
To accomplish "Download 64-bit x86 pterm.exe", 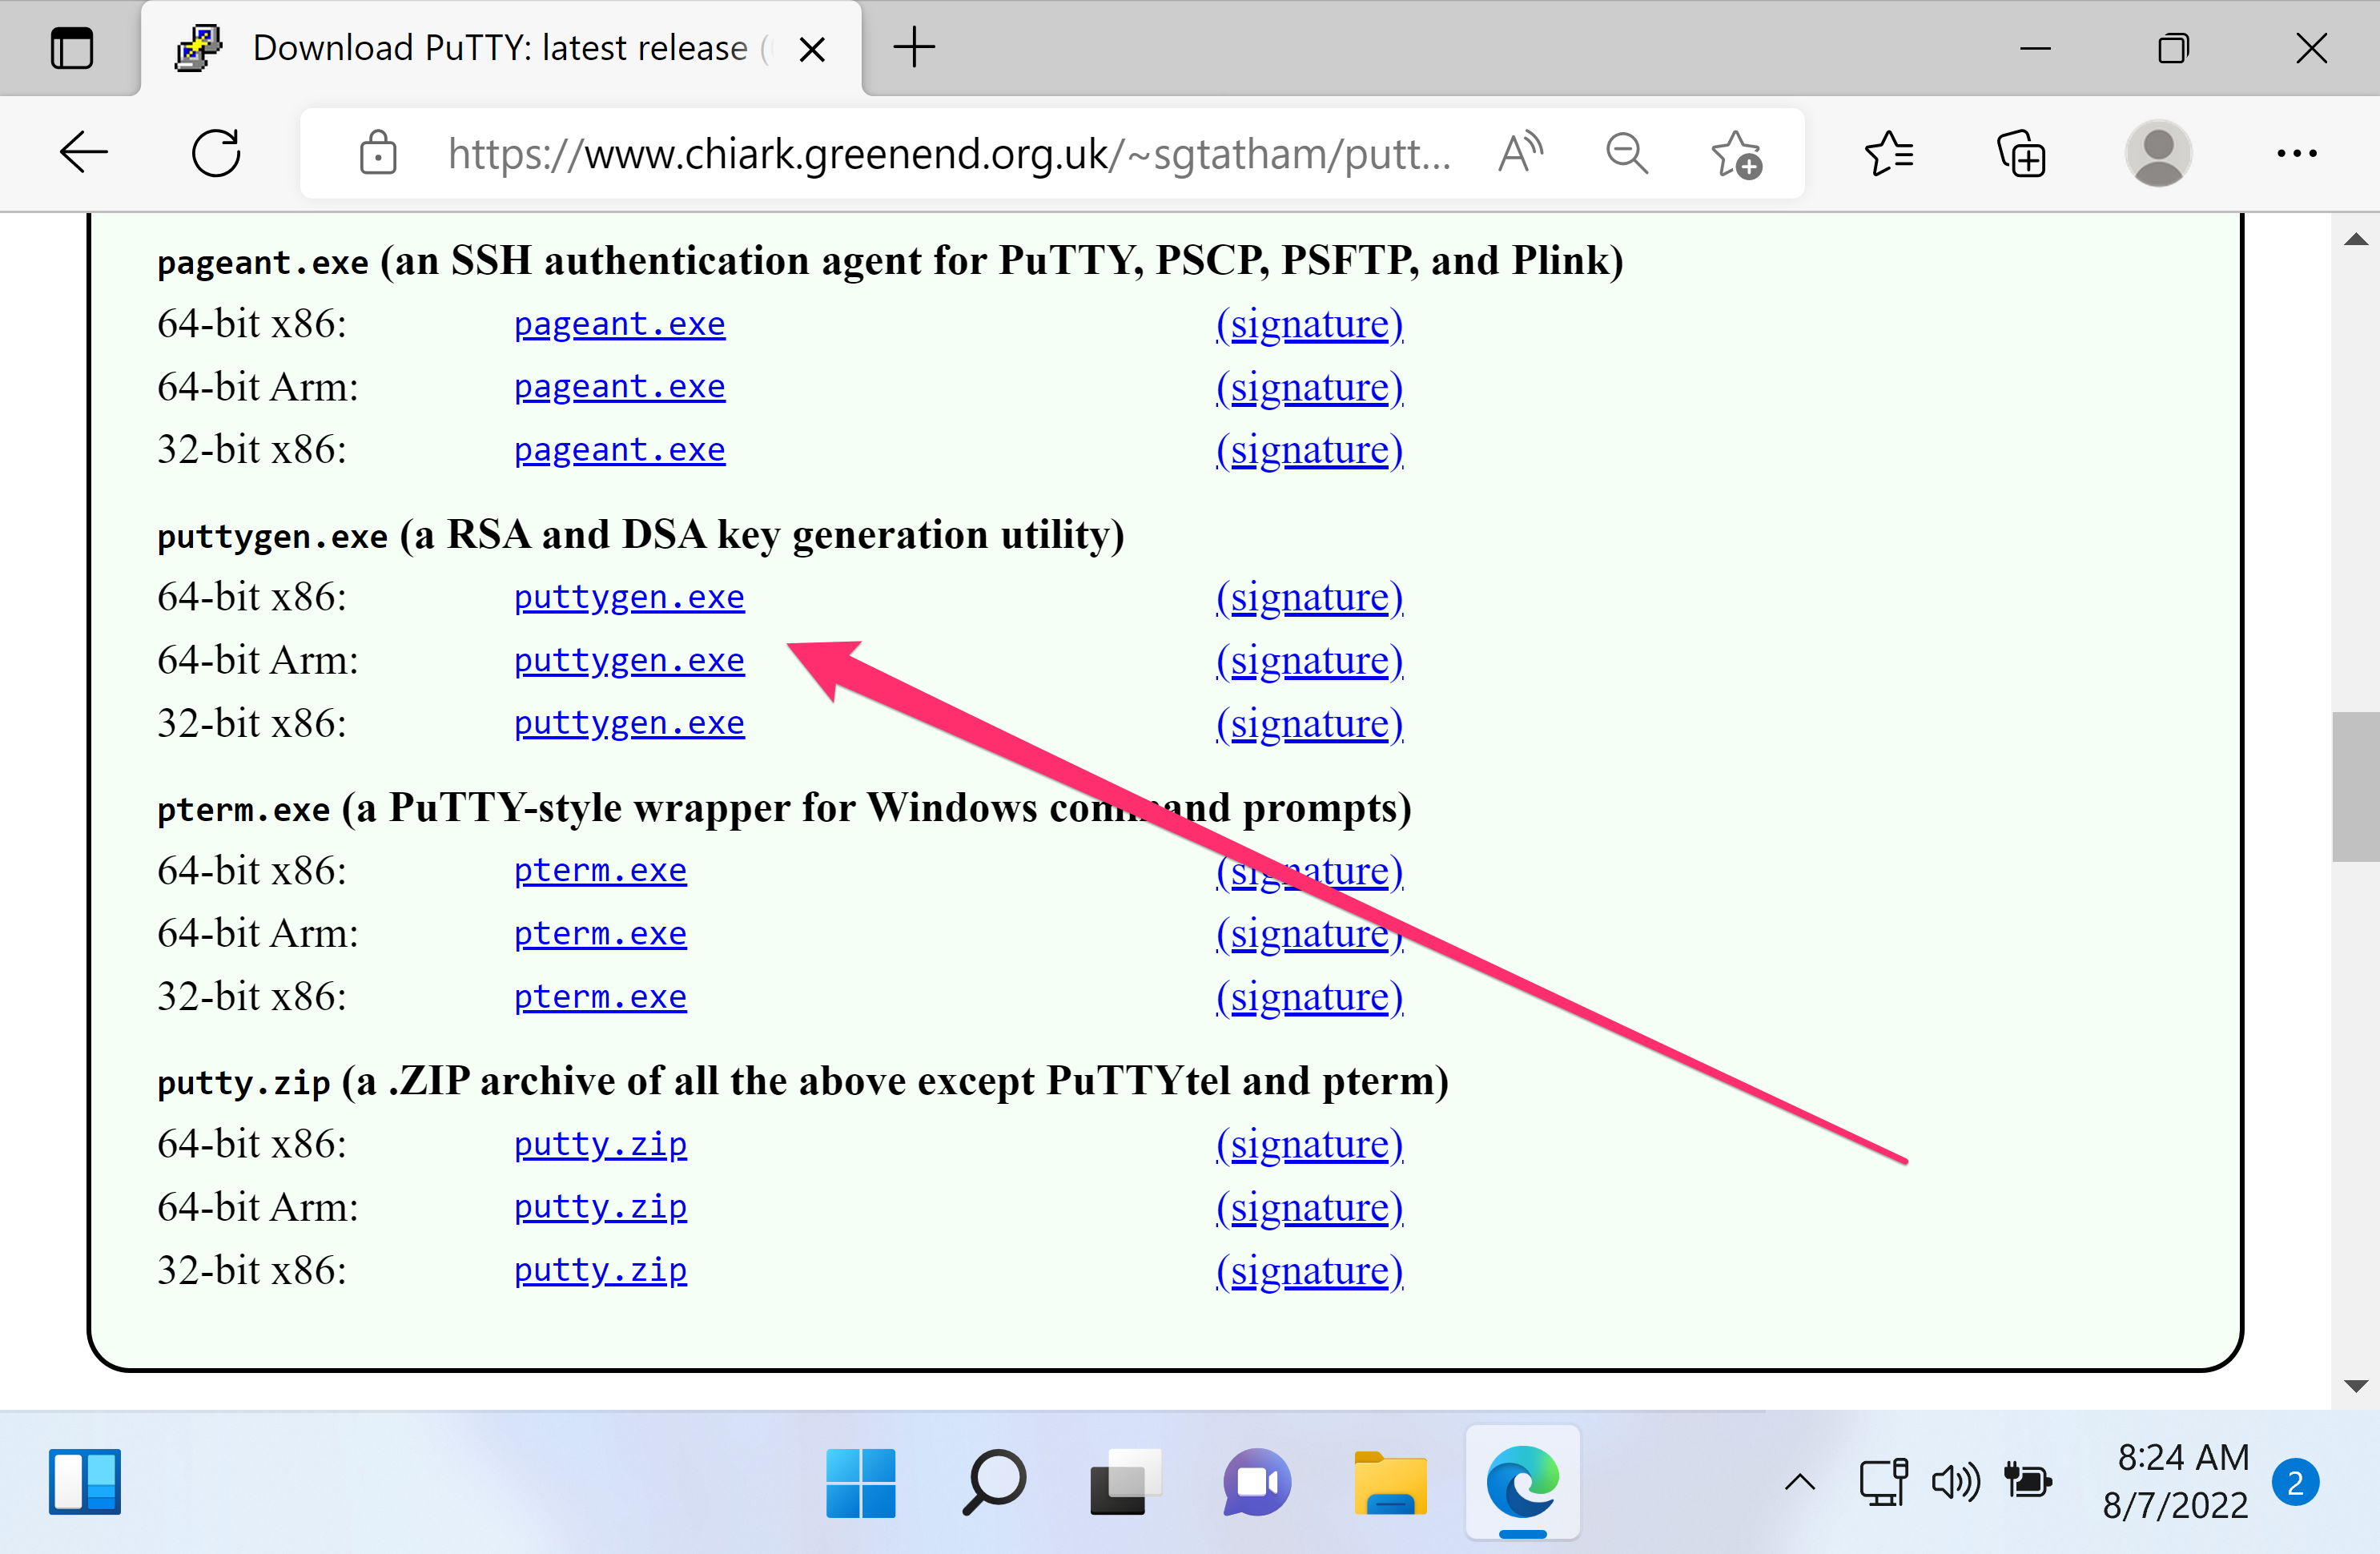I will click(x=600, y=871).
